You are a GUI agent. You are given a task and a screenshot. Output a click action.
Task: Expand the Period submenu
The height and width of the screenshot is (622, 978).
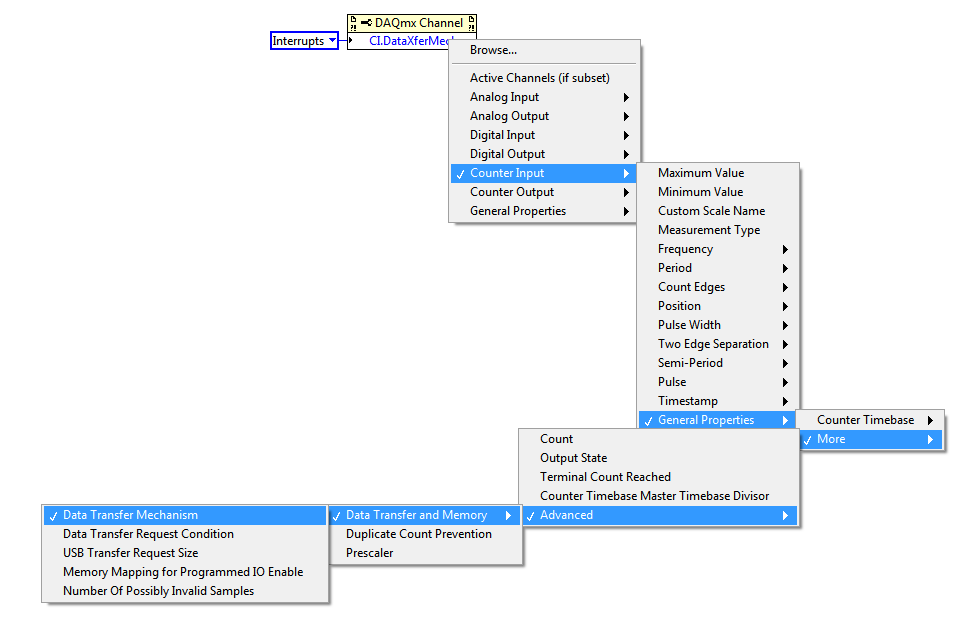click(718, 268)
